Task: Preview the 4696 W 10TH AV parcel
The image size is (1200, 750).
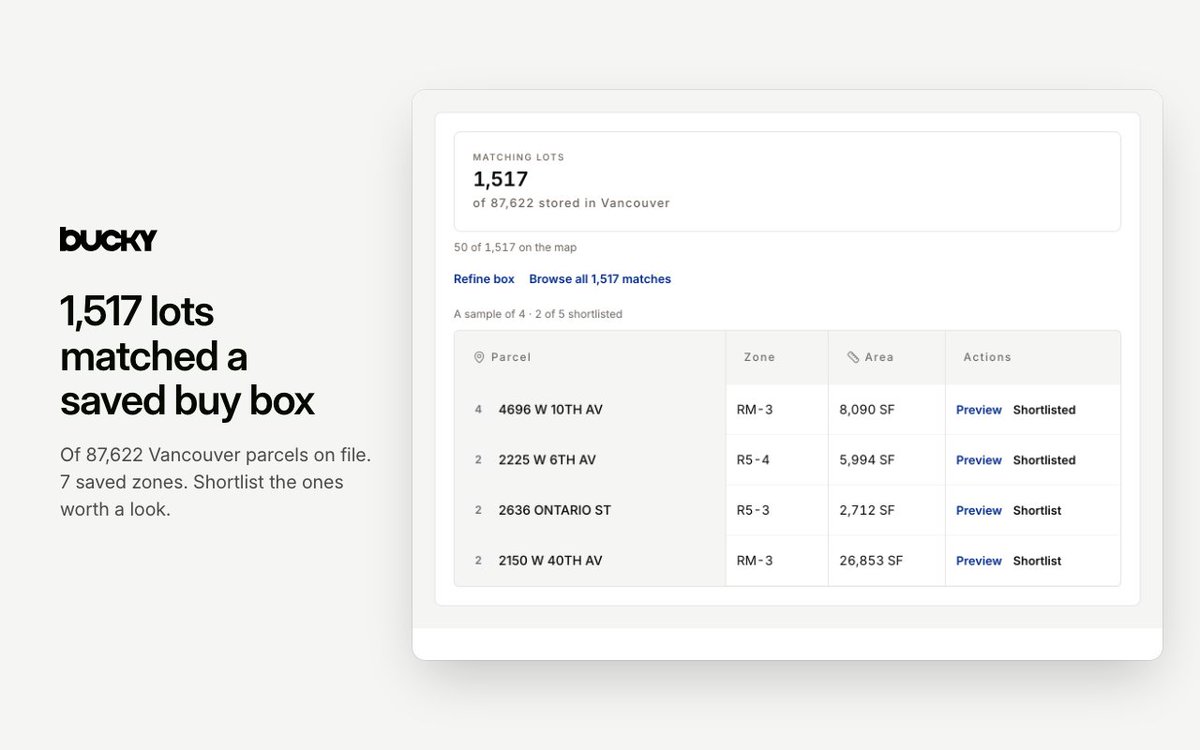Action: (979, 410)
